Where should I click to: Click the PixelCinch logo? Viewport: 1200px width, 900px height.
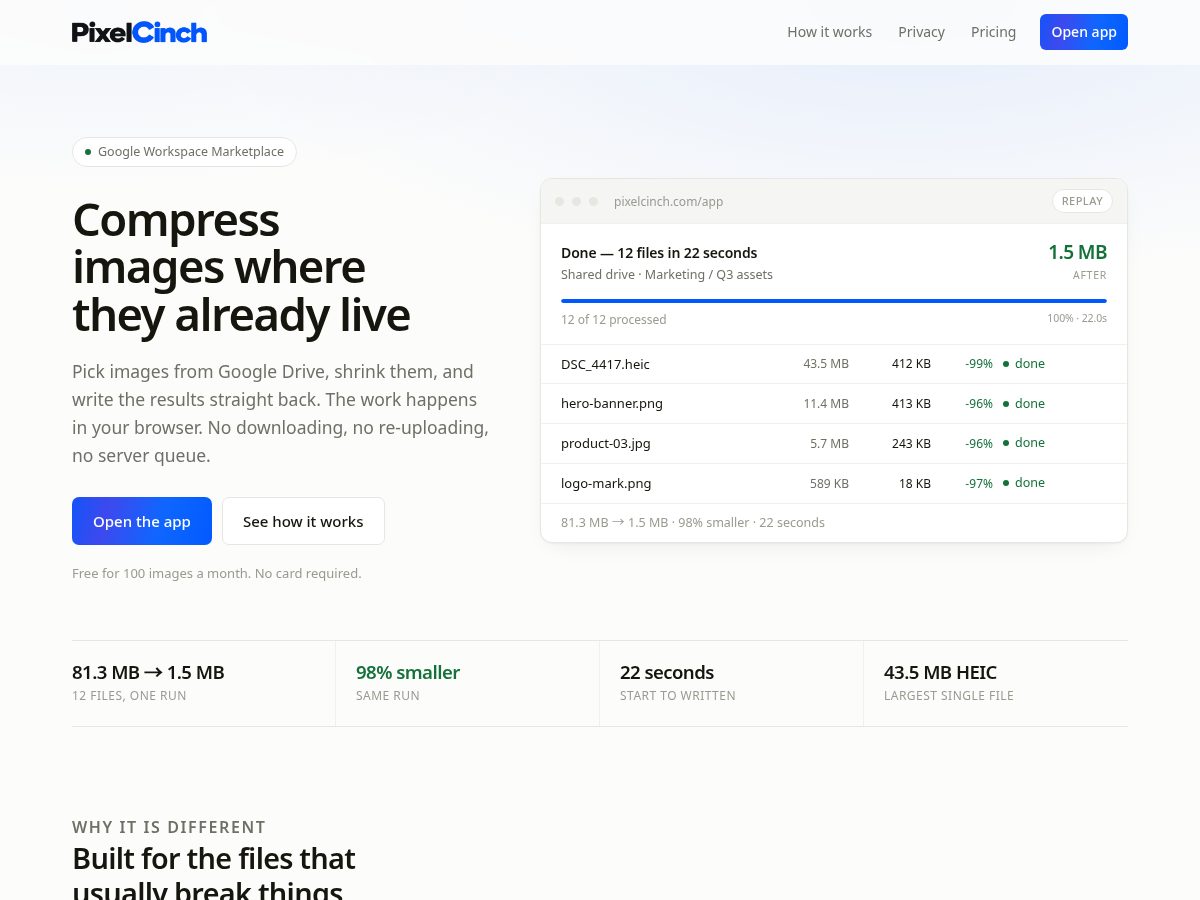click(139, 32)
